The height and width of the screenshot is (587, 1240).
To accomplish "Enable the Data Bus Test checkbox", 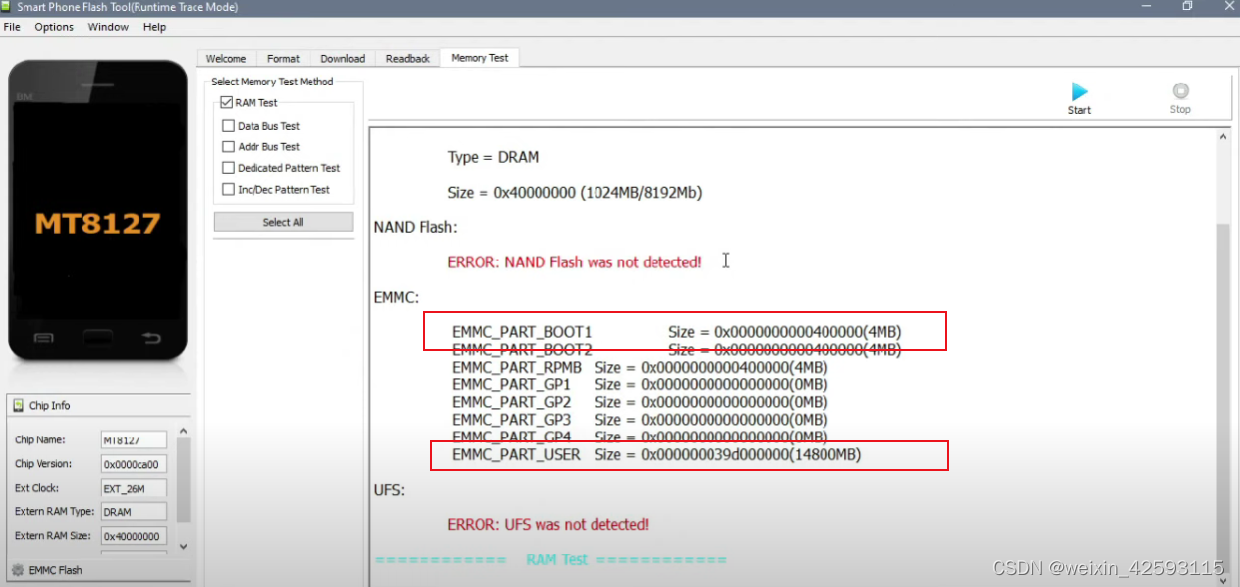I will point(228,126).
